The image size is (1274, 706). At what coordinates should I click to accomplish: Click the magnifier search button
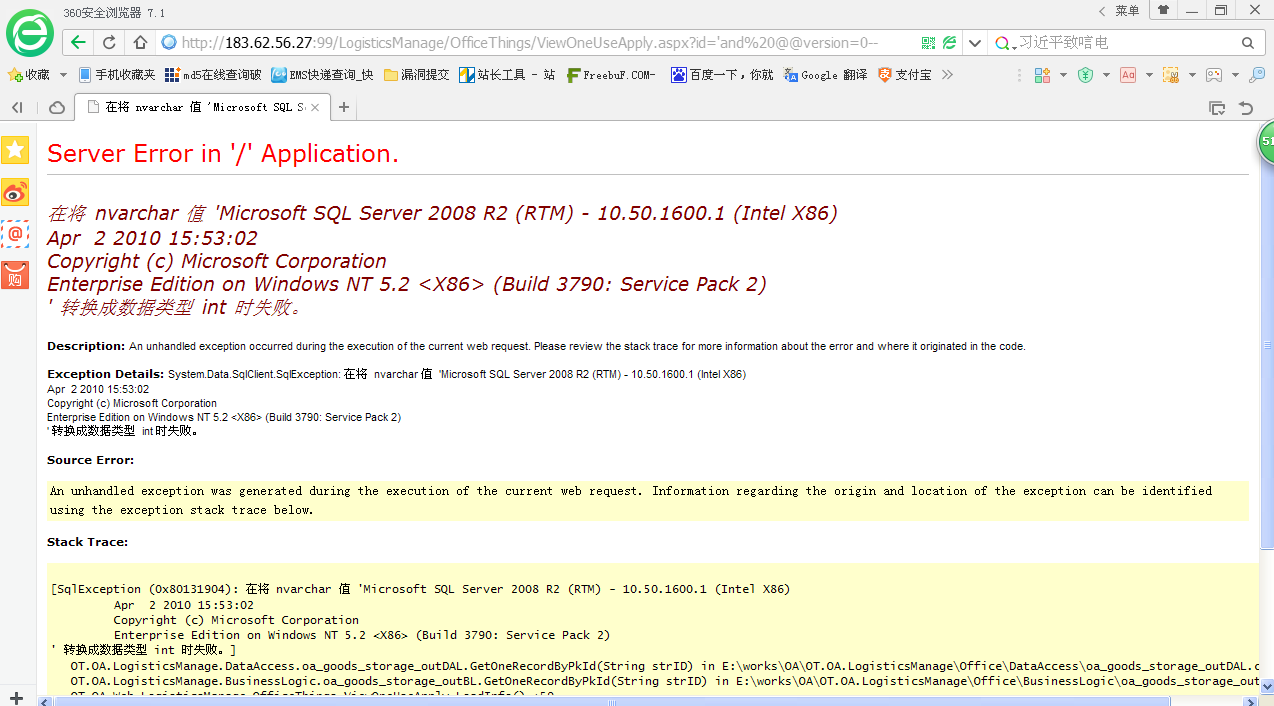point(1247,43)
